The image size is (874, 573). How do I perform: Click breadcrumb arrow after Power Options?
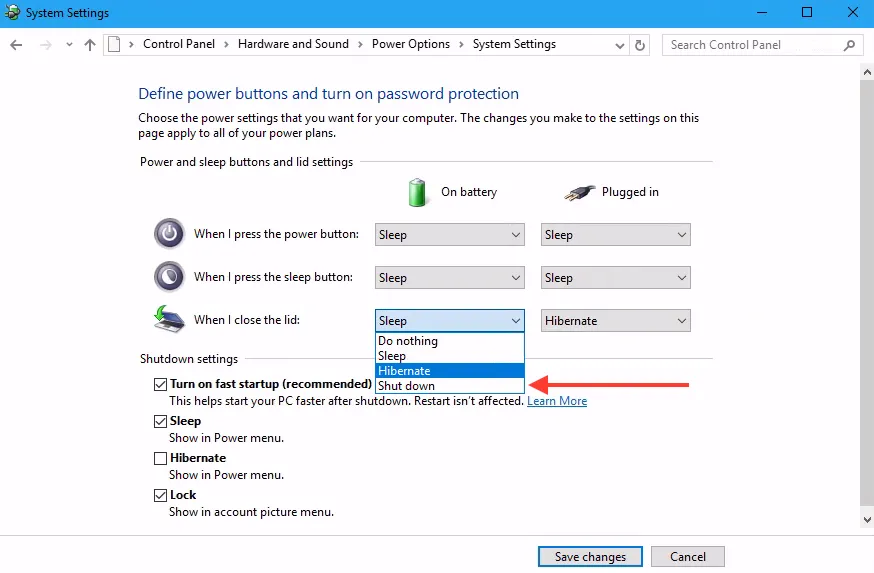tap(461, 45)
